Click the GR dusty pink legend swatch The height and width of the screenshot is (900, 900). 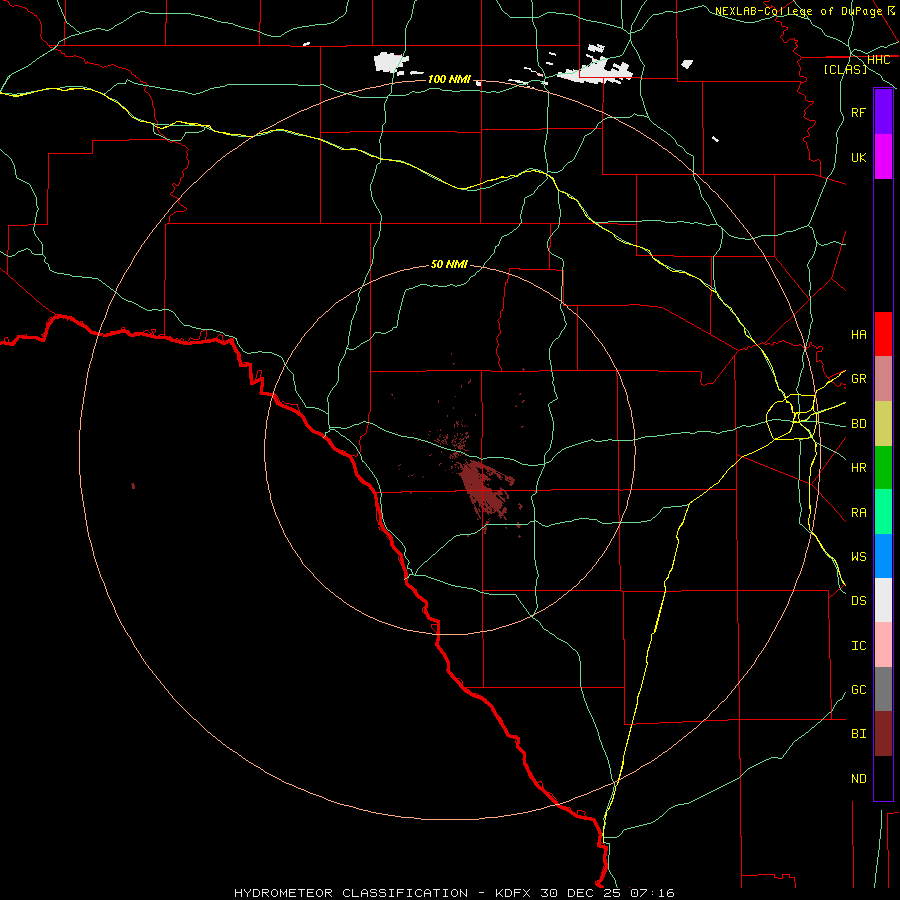pyautogui.click(x=883, y=378)
